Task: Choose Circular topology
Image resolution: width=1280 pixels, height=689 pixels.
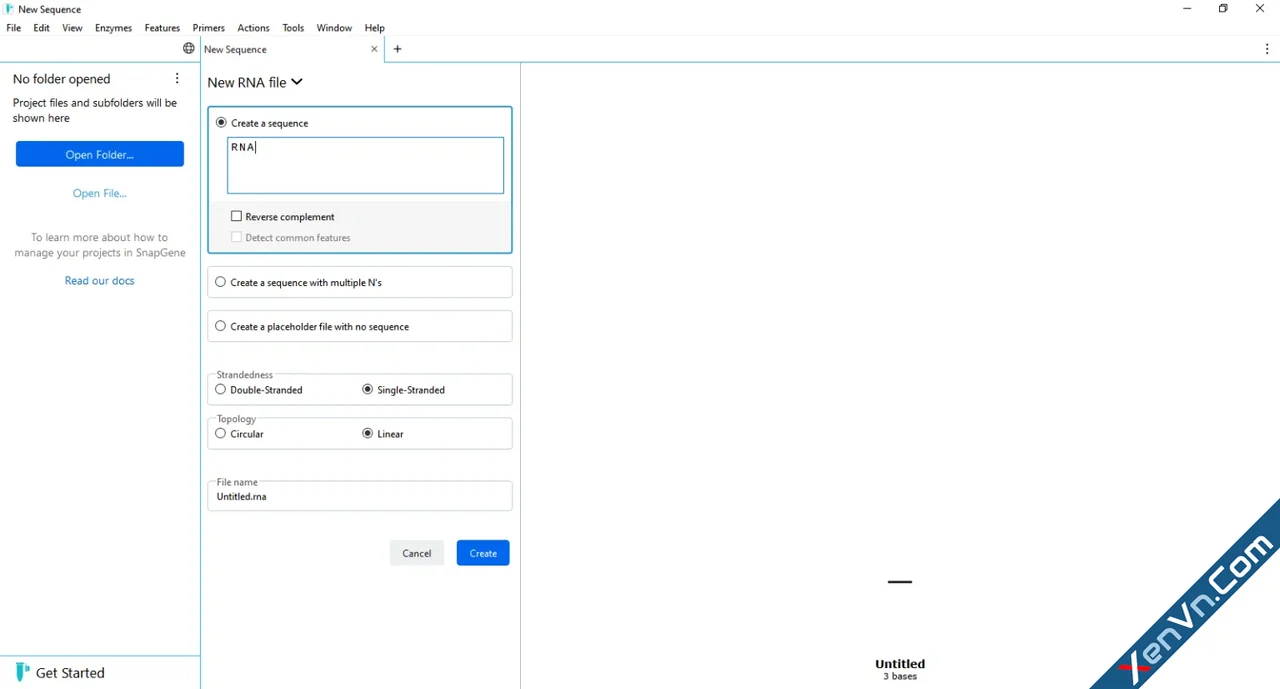Action: 221,434
